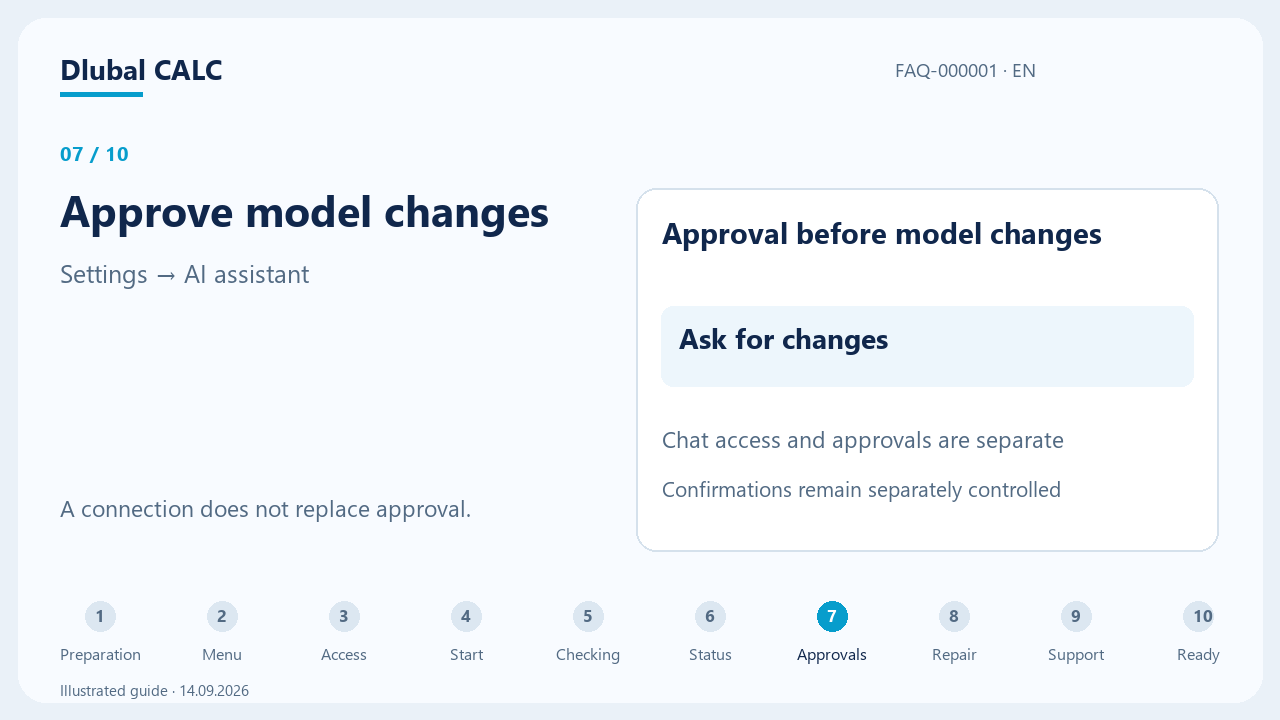Screen dimensions: 1280x720
Task: Click the FAQ-000001 · EN identifier
Action: click(965, 71)
